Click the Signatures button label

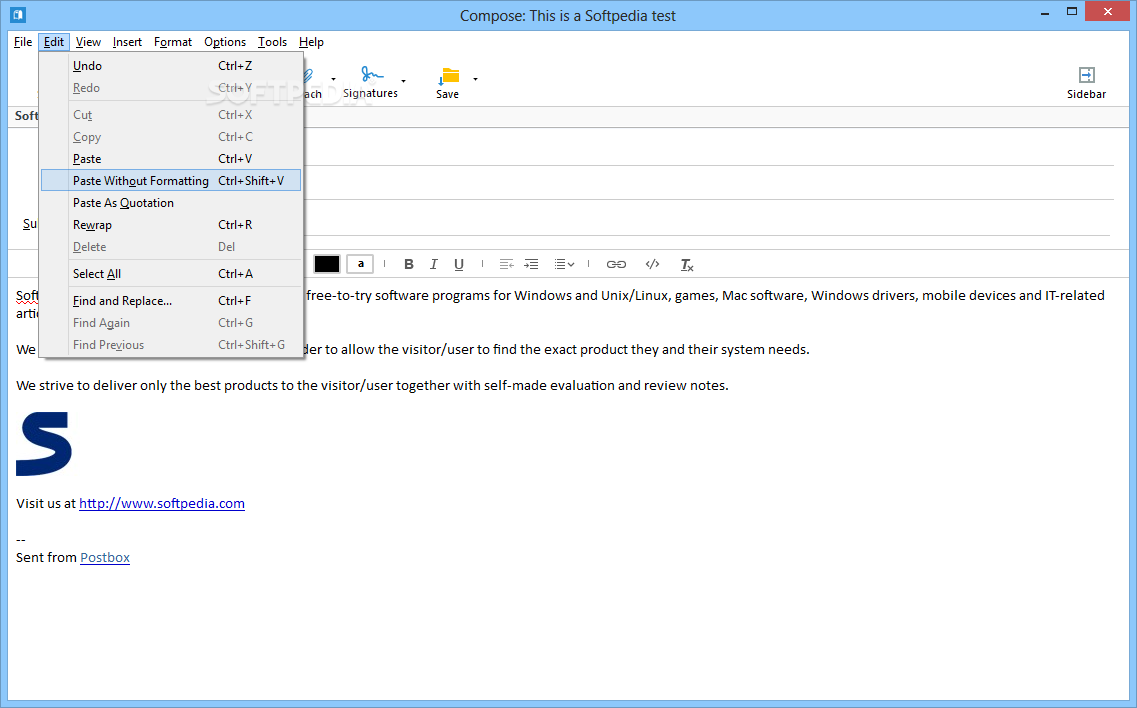pos(371,94)
